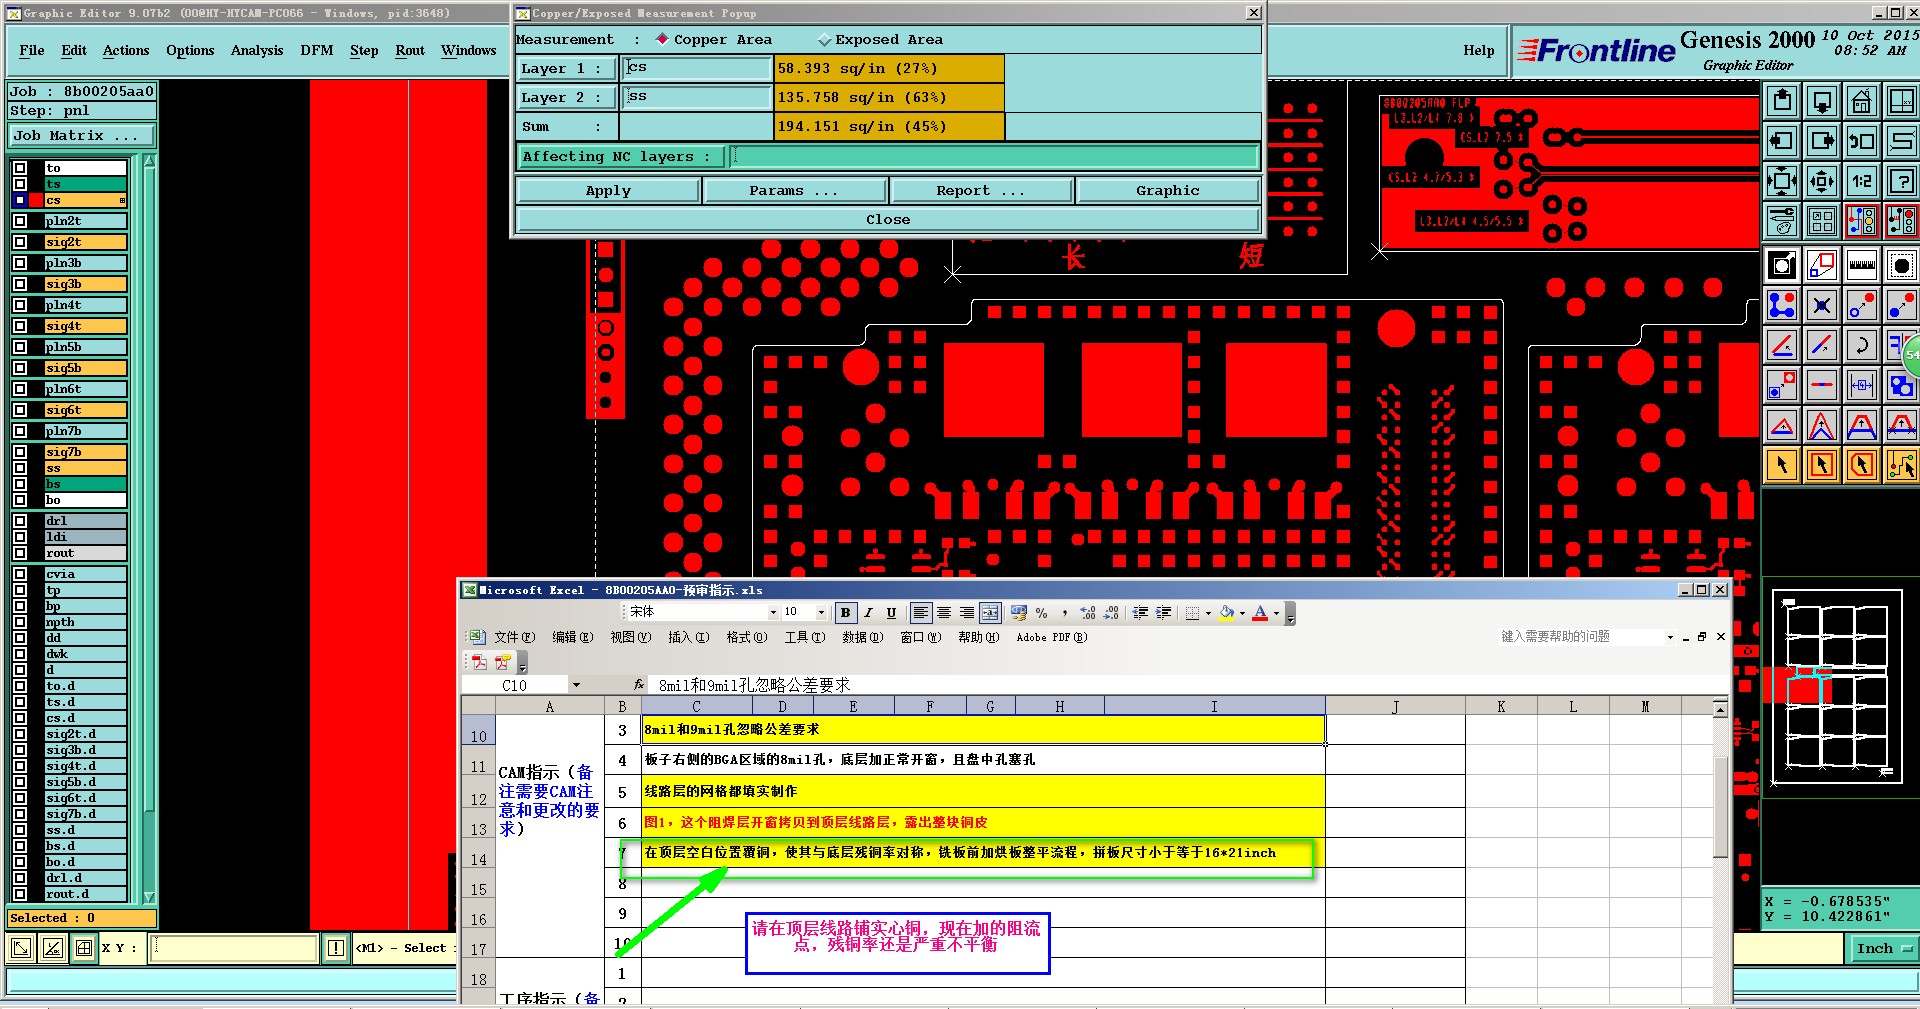
Task: Click the Affecting NC layers input field
Action: (993, 156)
